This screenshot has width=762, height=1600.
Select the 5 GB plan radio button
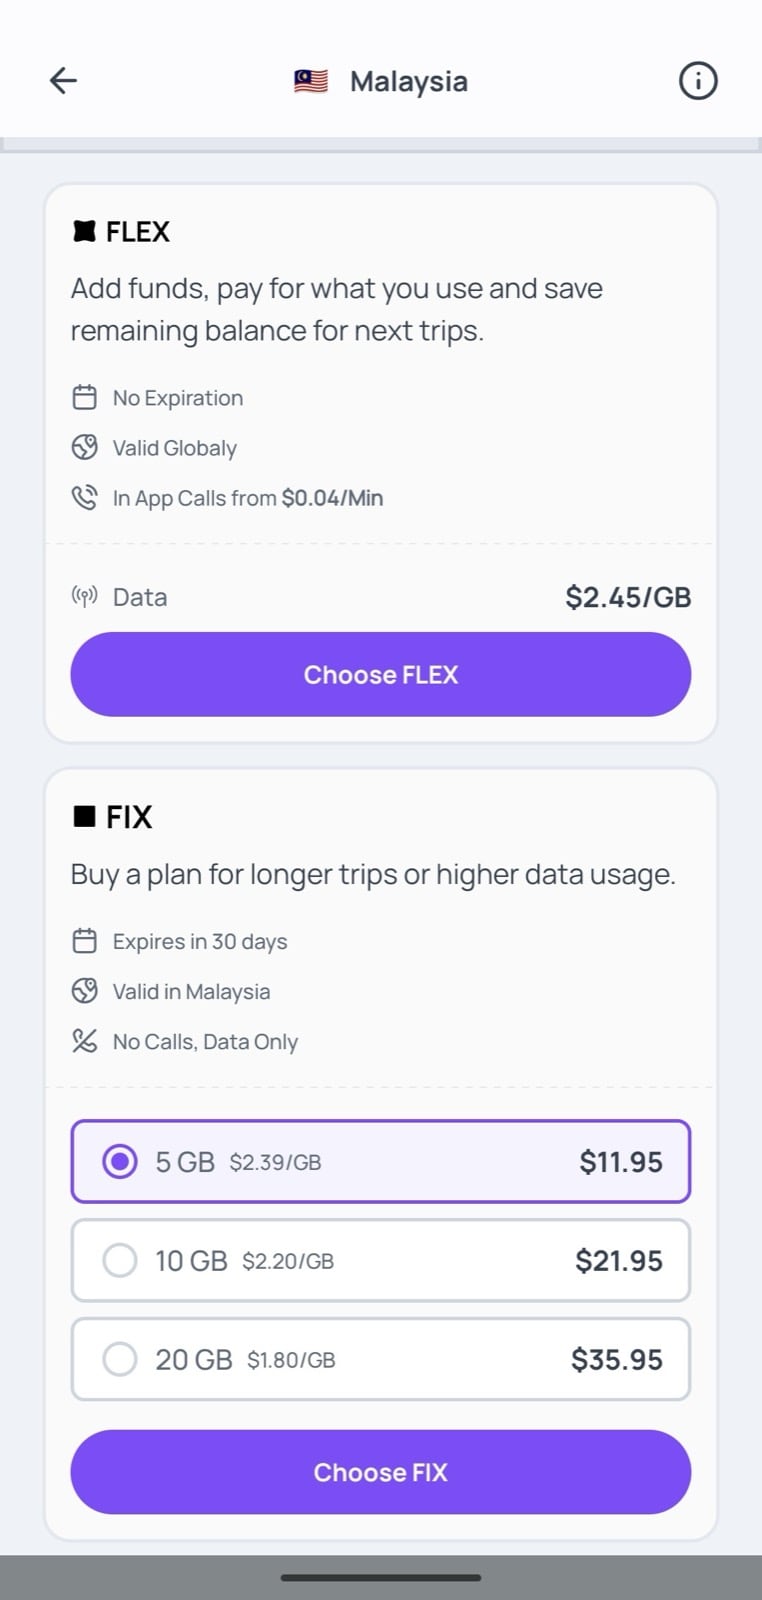click(120, 1162)
